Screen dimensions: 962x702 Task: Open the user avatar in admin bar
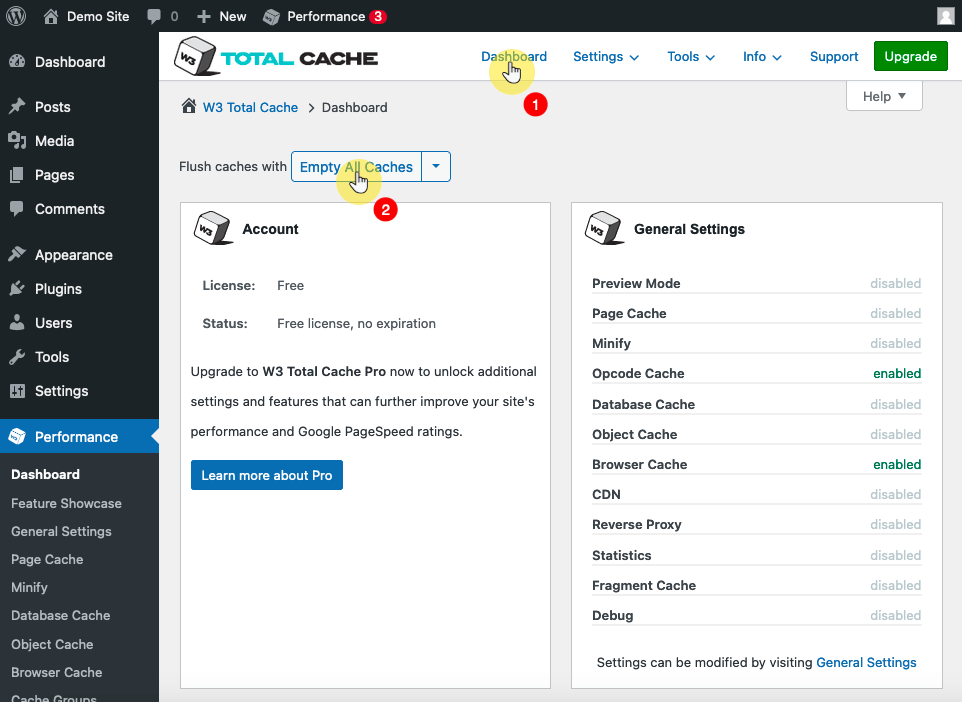[945, 16]
